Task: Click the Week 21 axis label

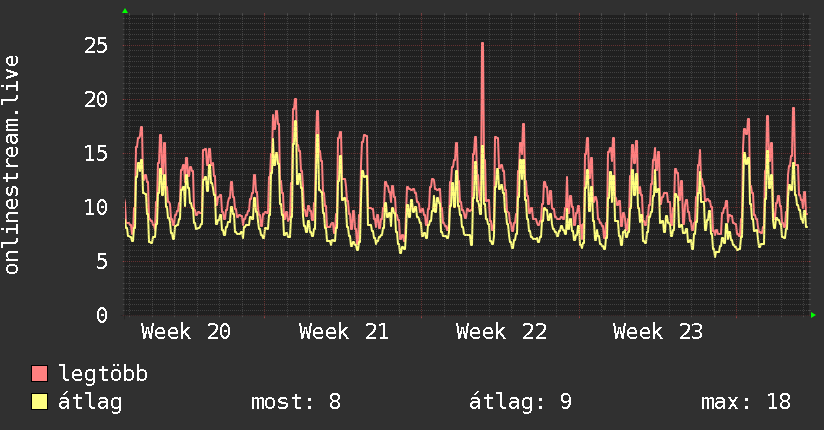Action: click(x=344, y=332)
